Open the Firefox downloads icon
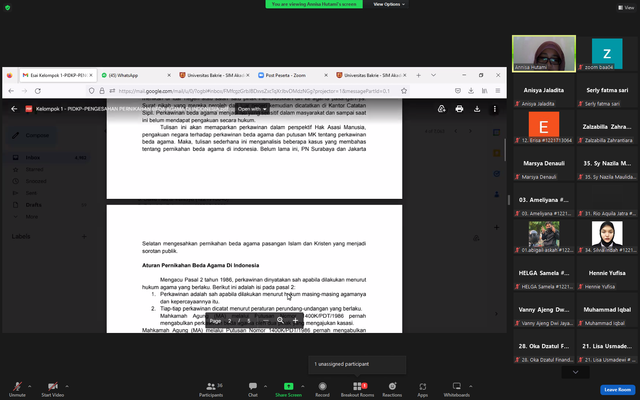640x400 pixels. [x=471, y=91]
